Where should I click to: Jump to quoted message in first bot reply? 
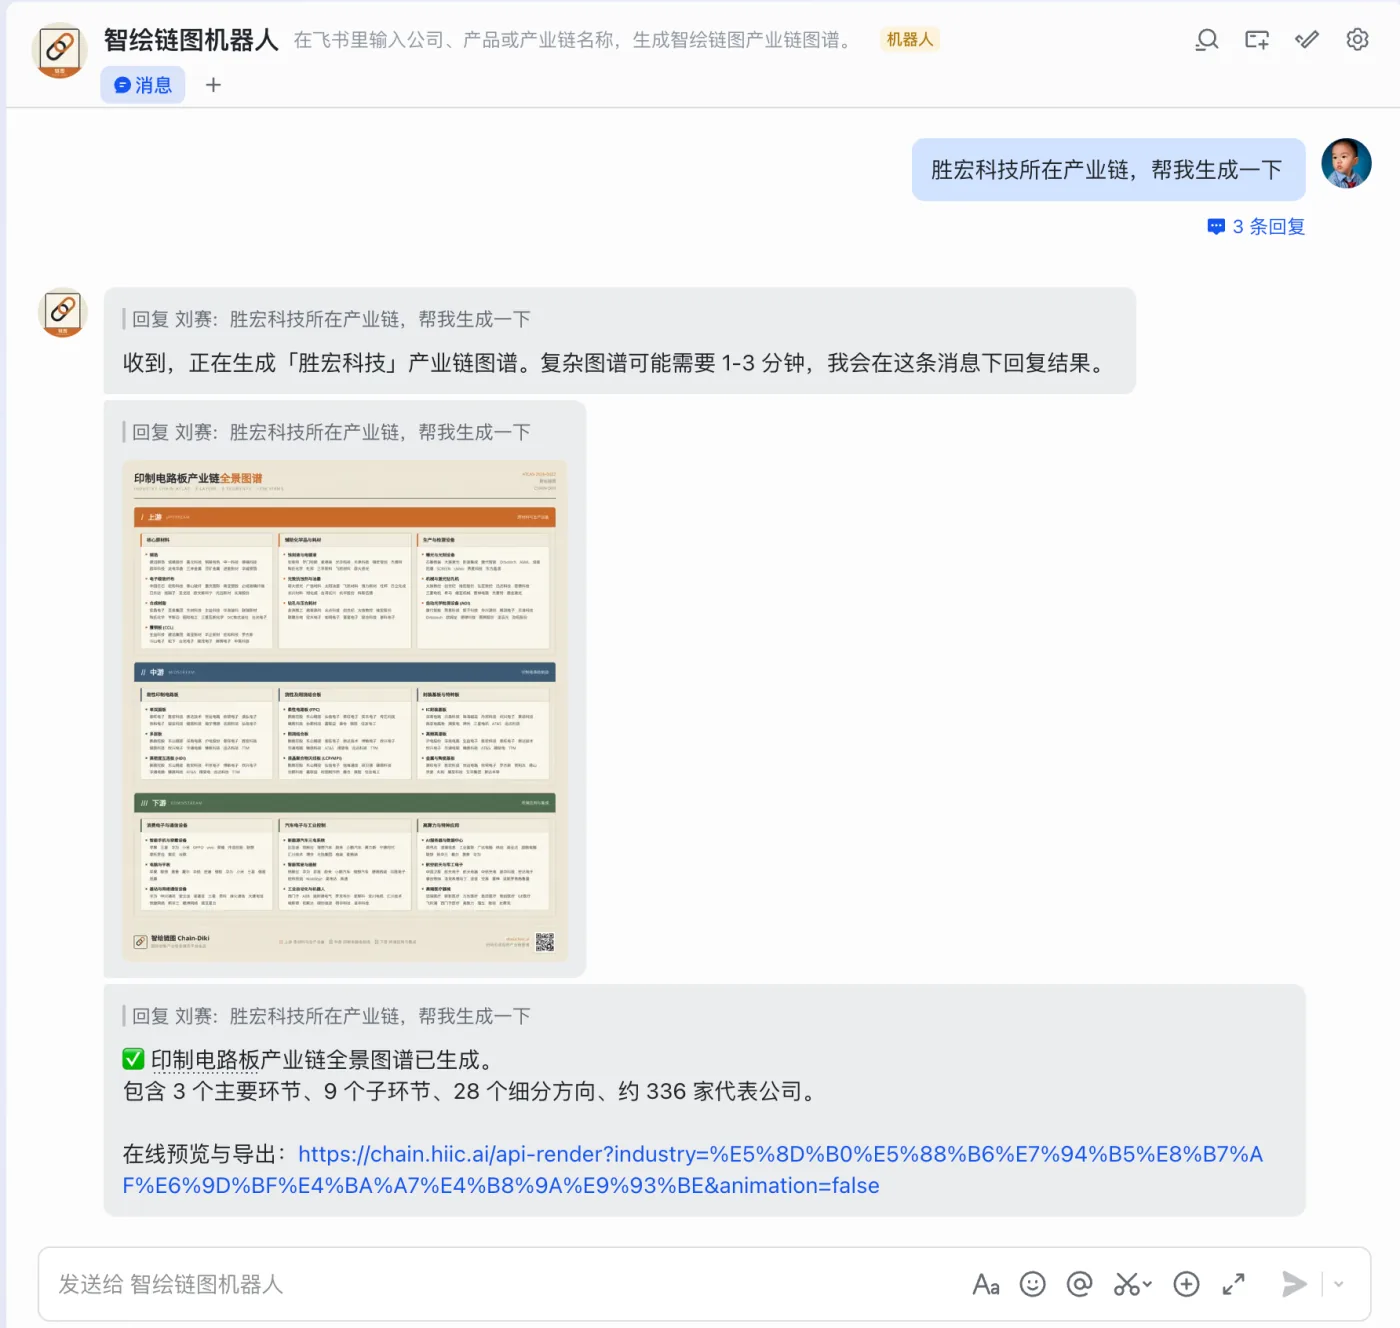(330, 319)
